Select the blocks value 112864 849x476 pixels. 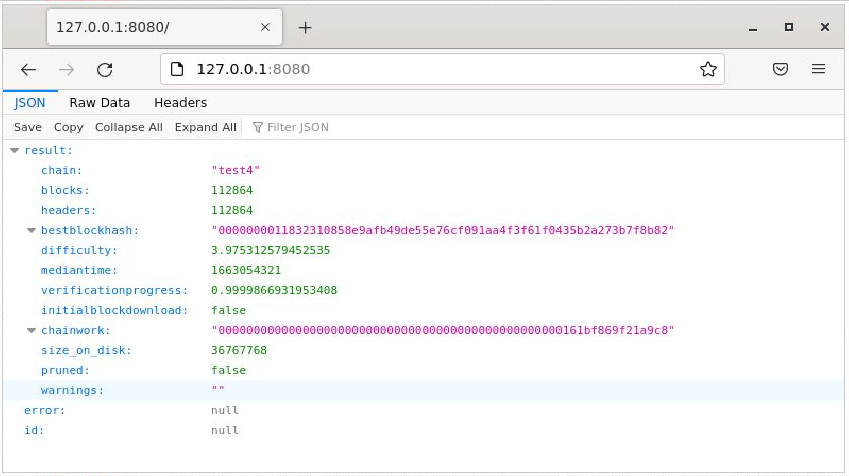pyautogui.click(x=232, y=190)
